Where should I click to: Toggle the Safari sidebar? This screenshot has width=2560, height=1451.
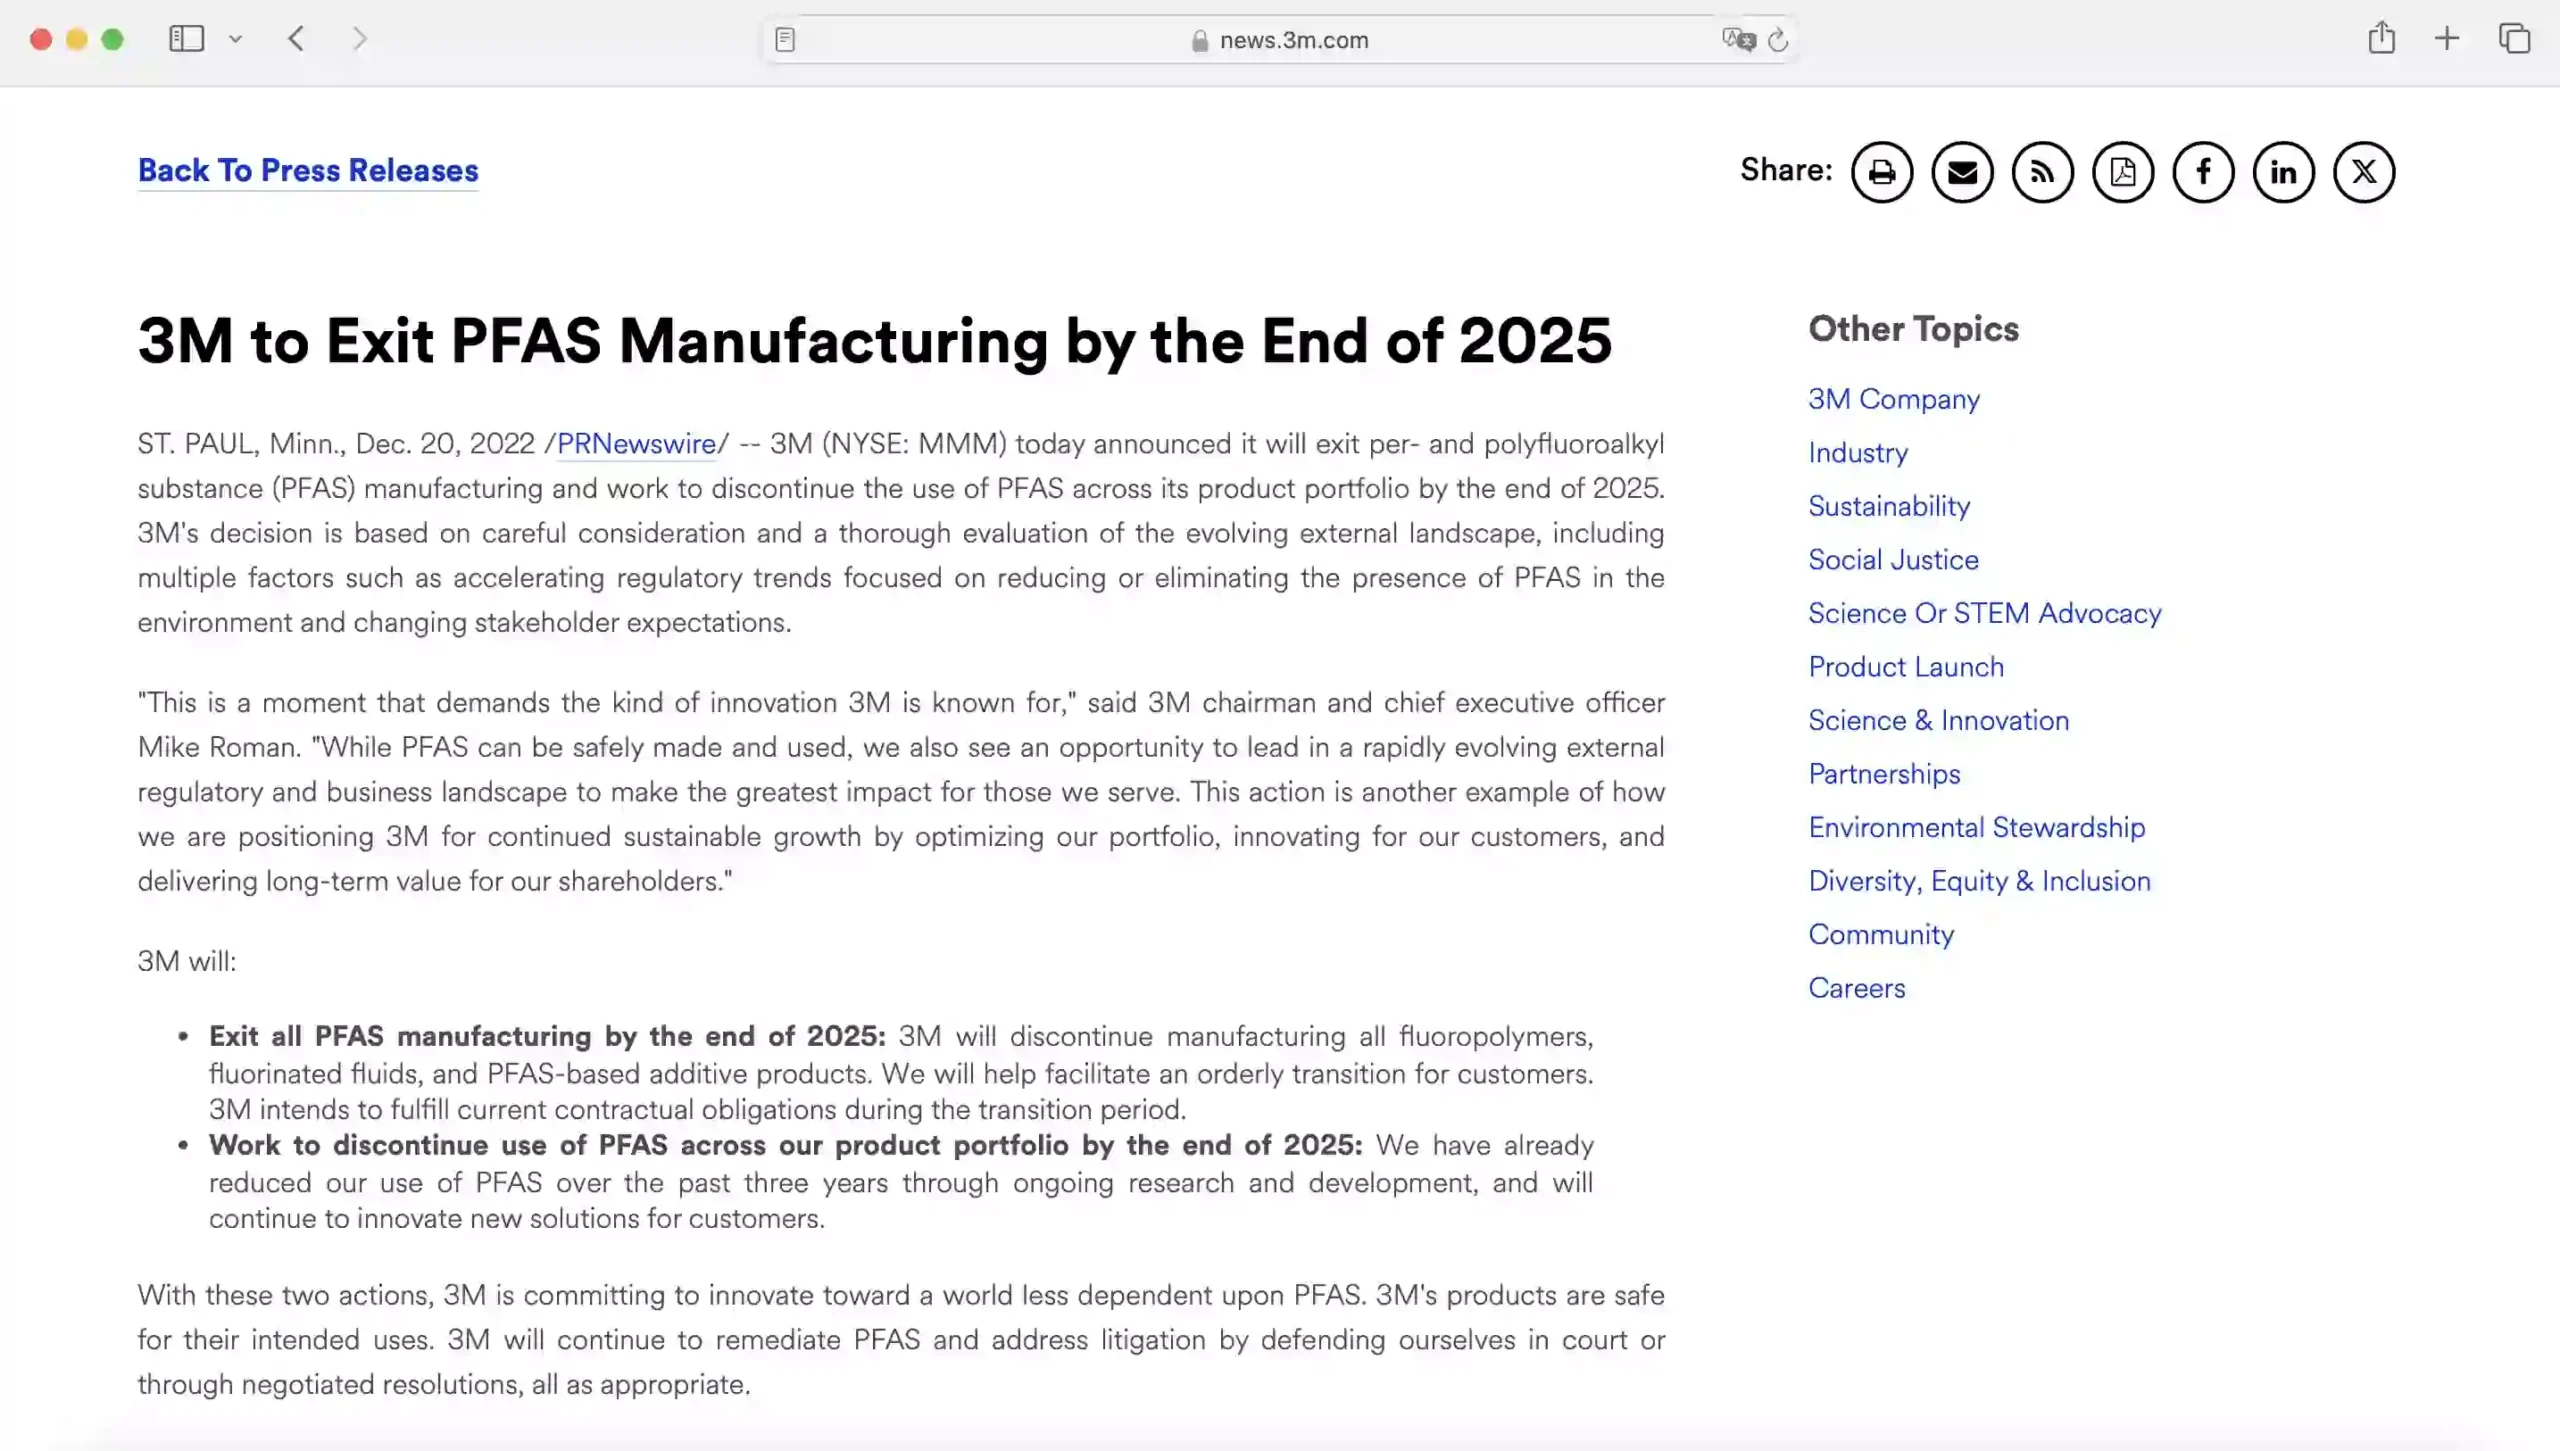point(186,39)
